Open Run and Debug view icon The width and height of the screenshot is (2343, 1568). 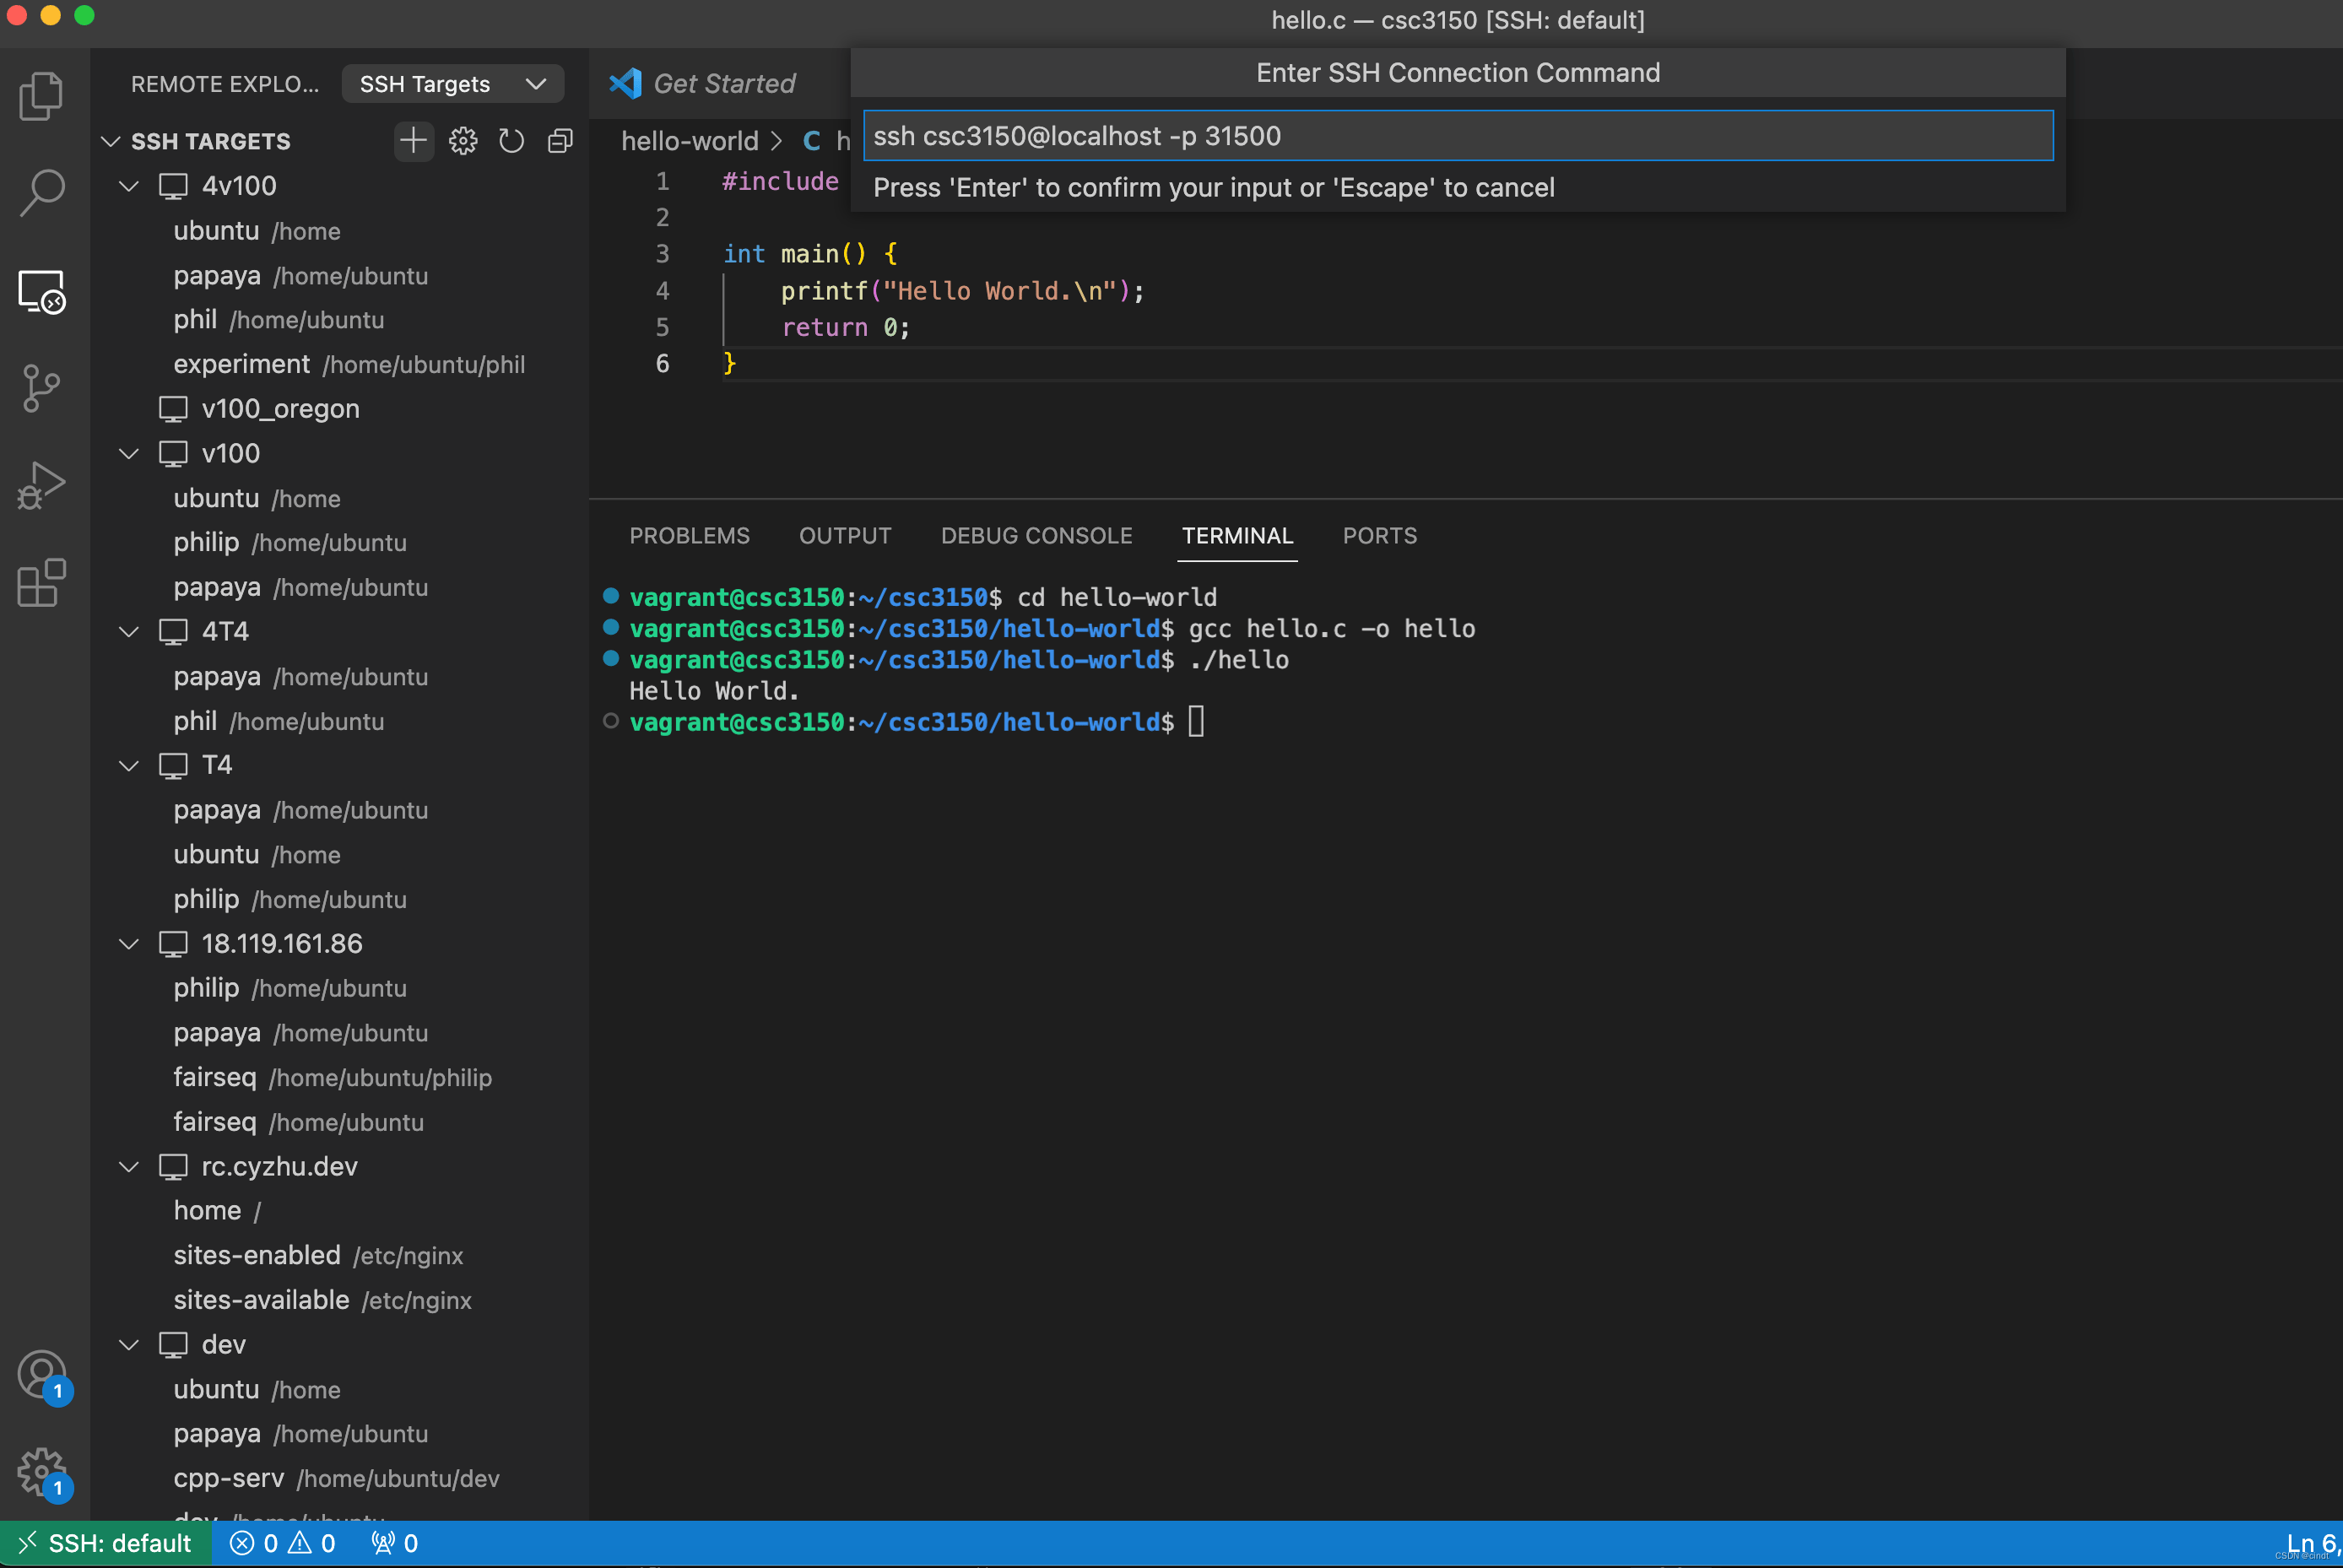coord(41,485)
